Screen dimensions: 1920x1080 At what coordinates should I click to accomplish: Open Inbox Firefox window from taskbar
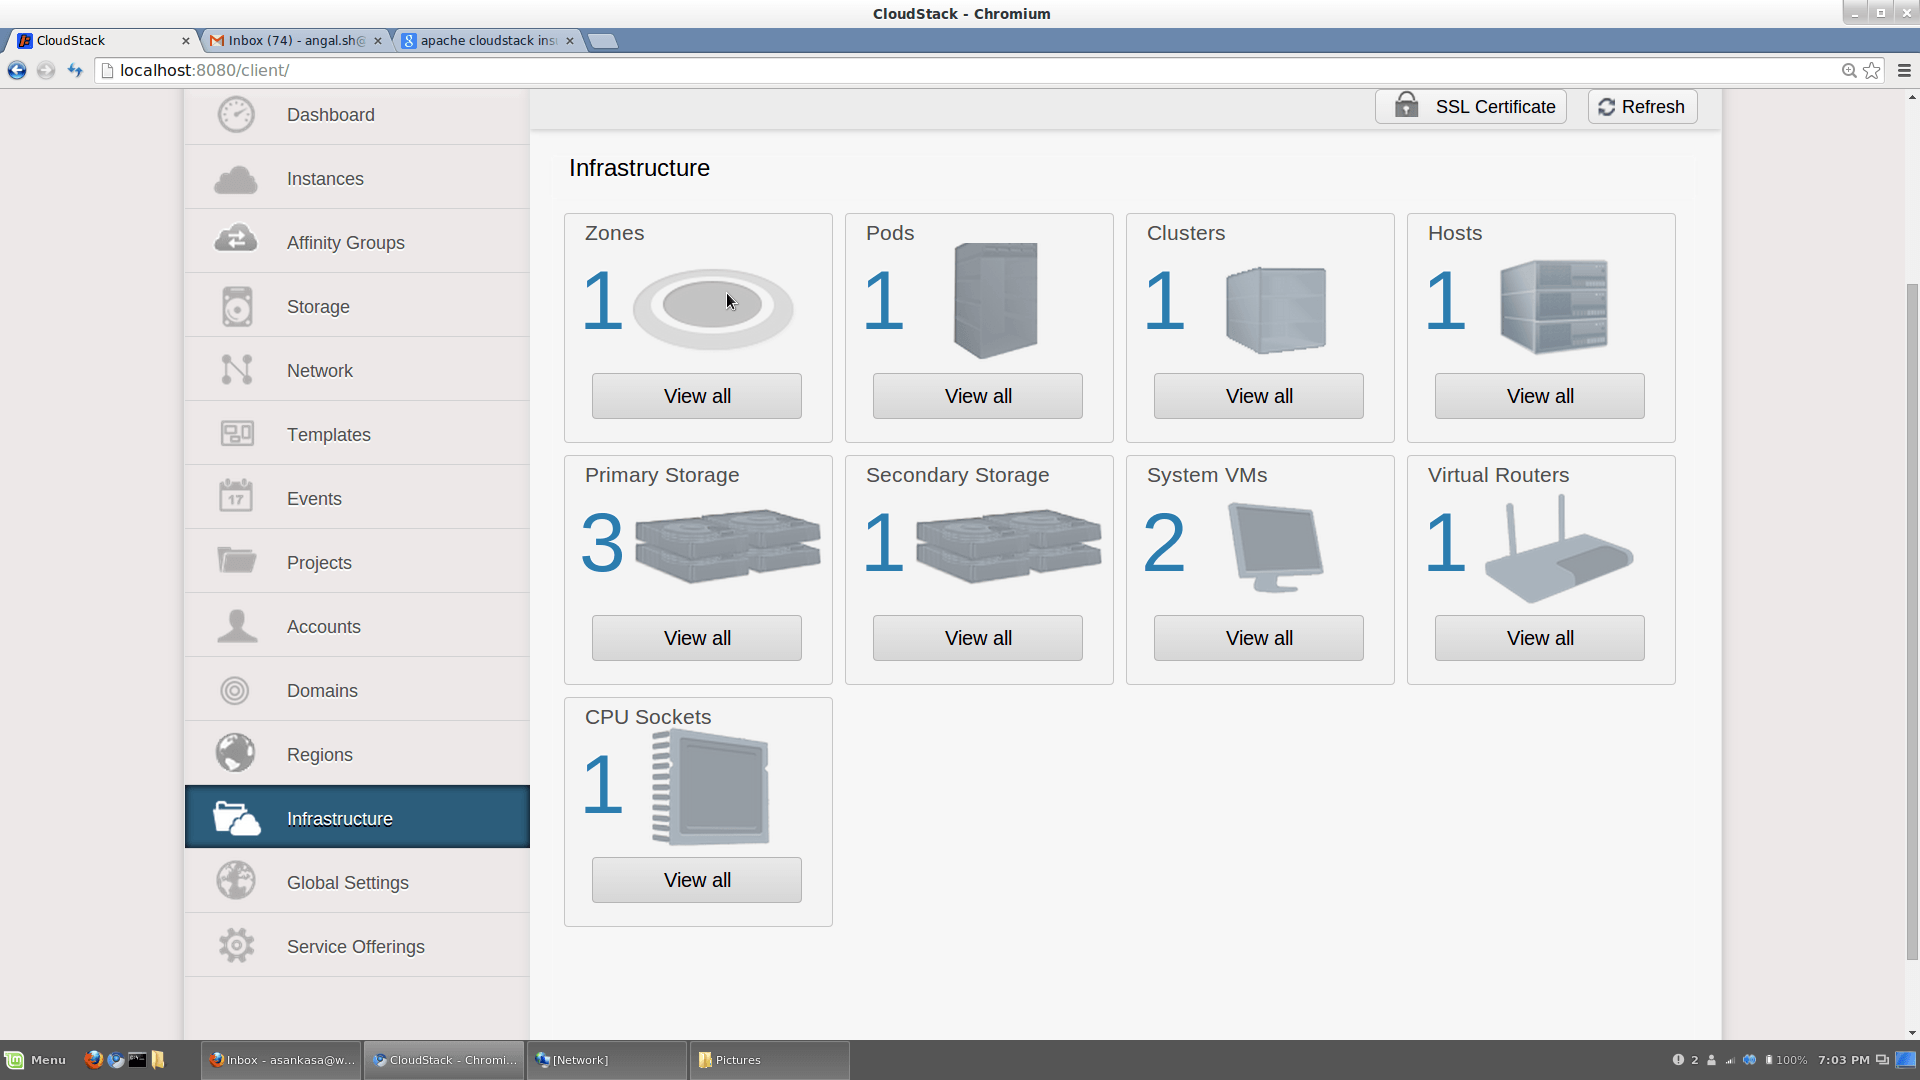tap(281, 1060)
